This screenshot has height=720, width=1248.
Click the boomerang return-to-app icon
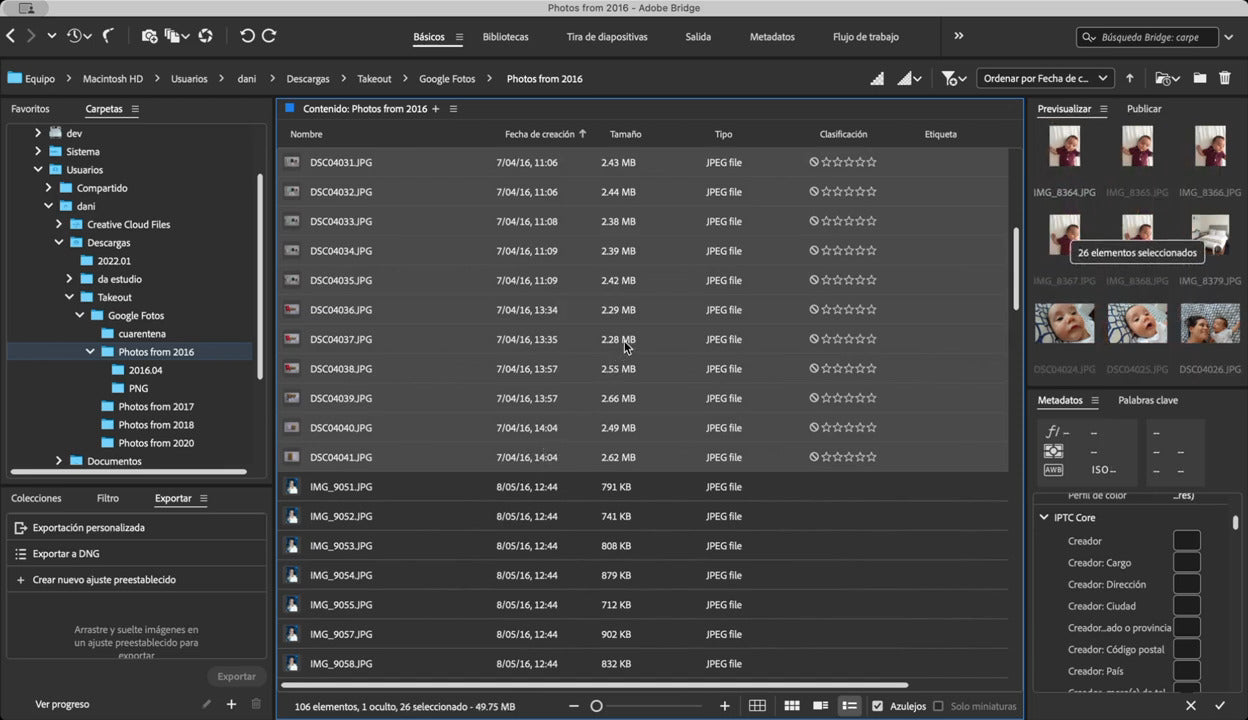(108, 36)
